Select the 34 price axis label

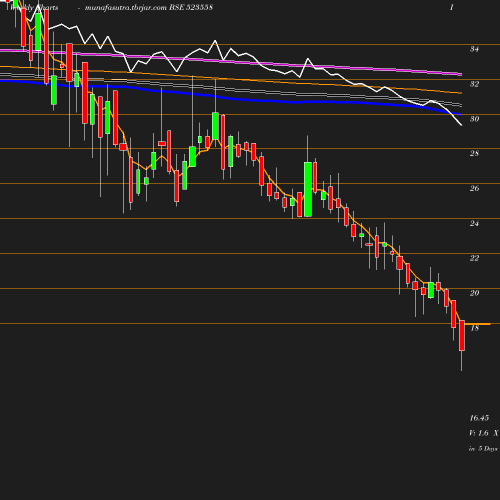[x=474, y=49]
